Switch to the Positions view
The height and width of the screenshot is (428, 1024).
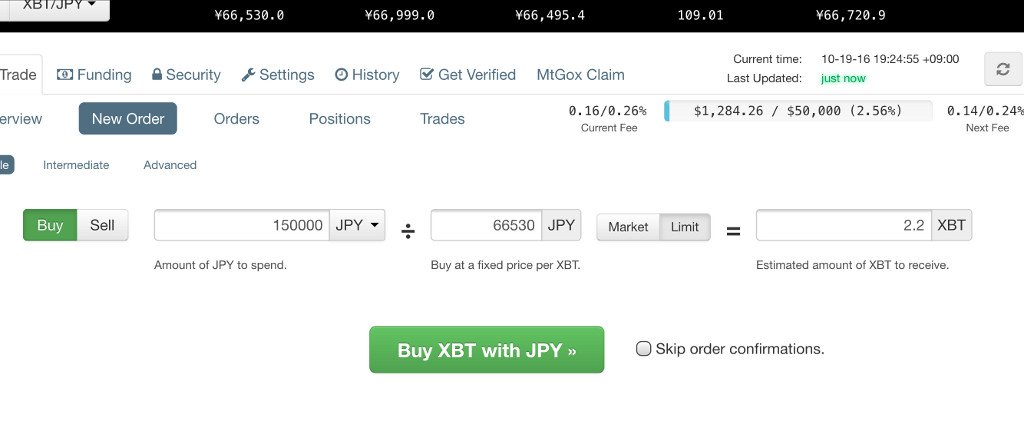click(340, 119)
